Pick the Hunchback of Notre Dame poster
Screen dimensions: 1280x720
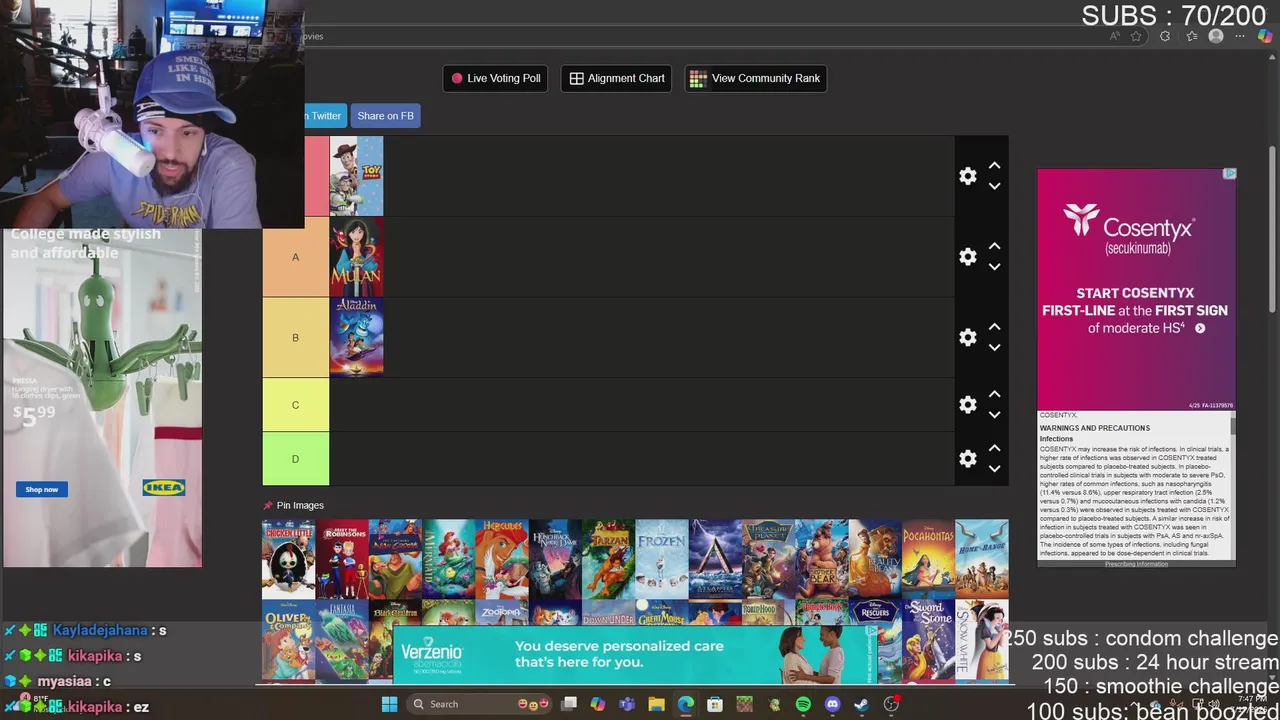coord(555,559)
